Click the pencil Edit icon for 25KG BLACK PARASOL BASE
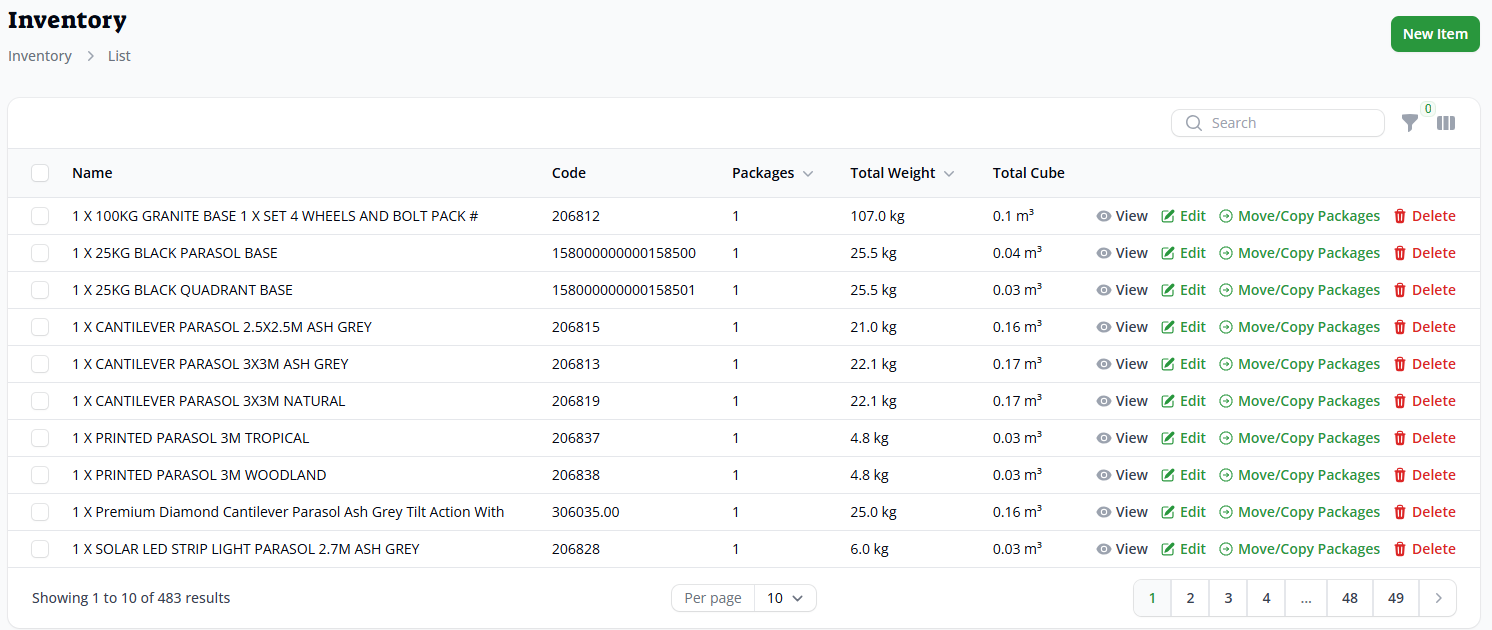The height and width of the screenshot is (630, 1492). click(x=1167, y=253)
